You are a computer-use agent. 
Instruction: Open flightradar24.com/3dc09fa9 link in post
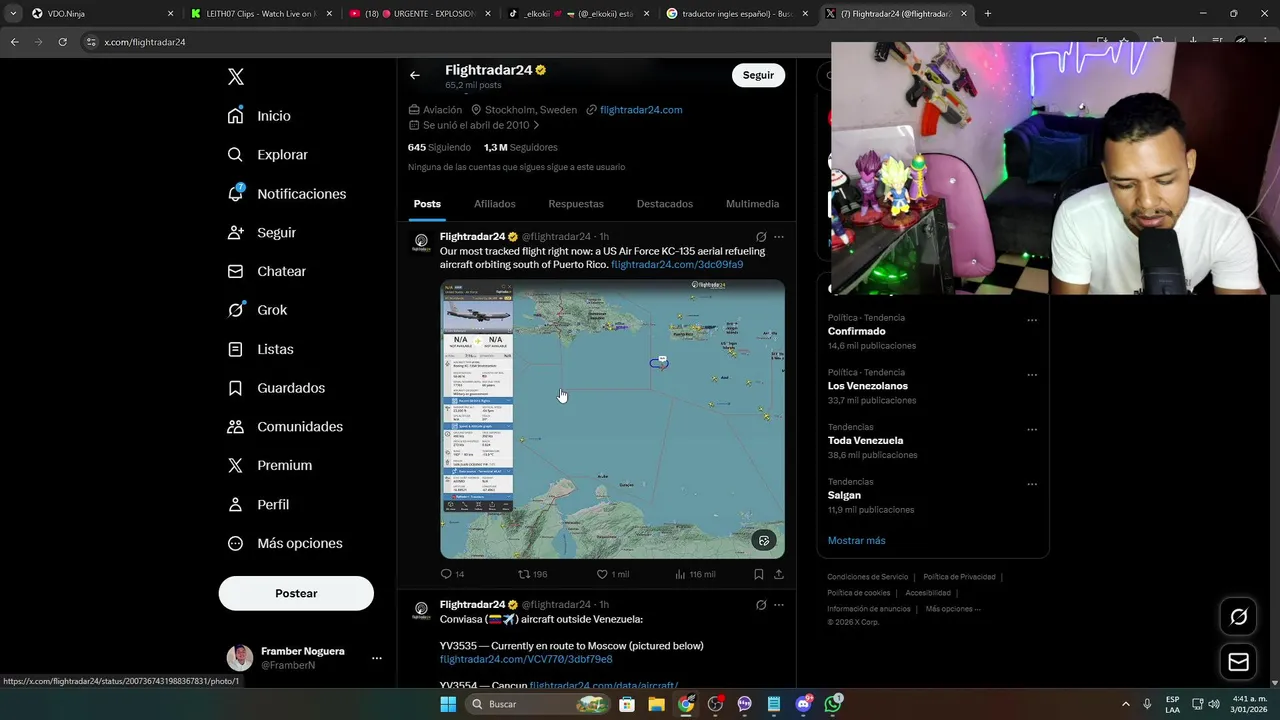point(677,265)
